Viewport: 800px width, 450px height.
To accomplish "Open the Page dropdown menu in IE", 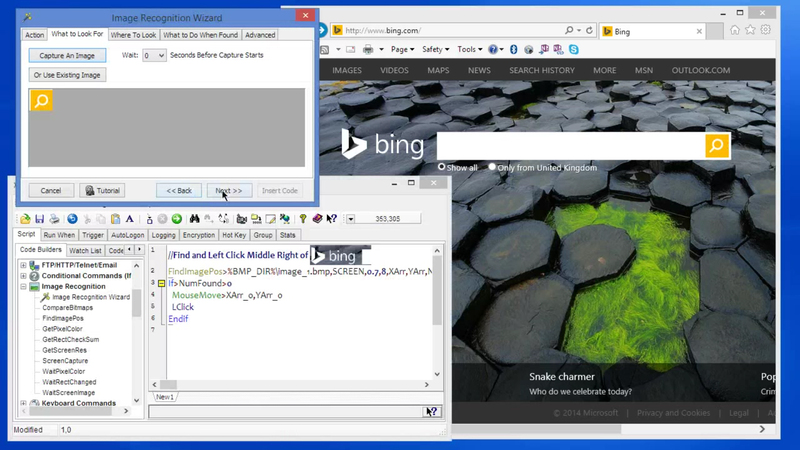I will pyautogui.click(x=403, y=49).
